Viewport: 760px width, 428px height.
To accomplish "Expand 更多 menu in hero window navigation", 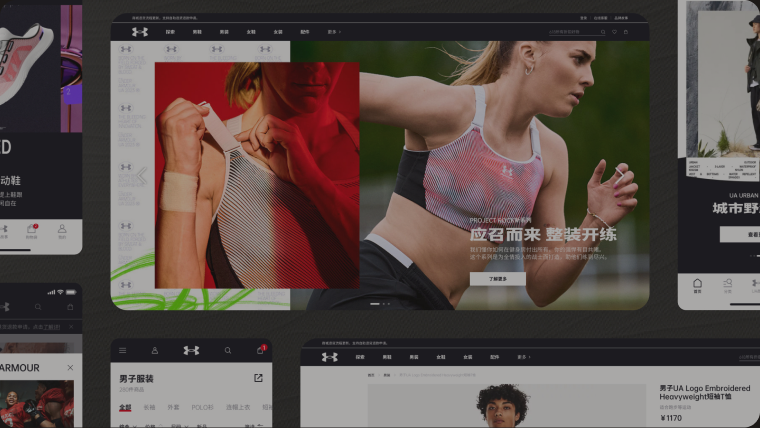I will [334, 32].
